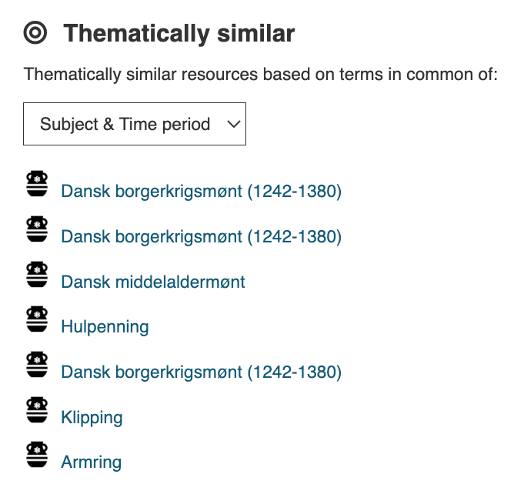Image resolution: width=514 pixels, height=492 pixels.
Task: Open the third Dansk borgerkrigsmønt (1242-1380) link
Action: click(x=201, y=372)
